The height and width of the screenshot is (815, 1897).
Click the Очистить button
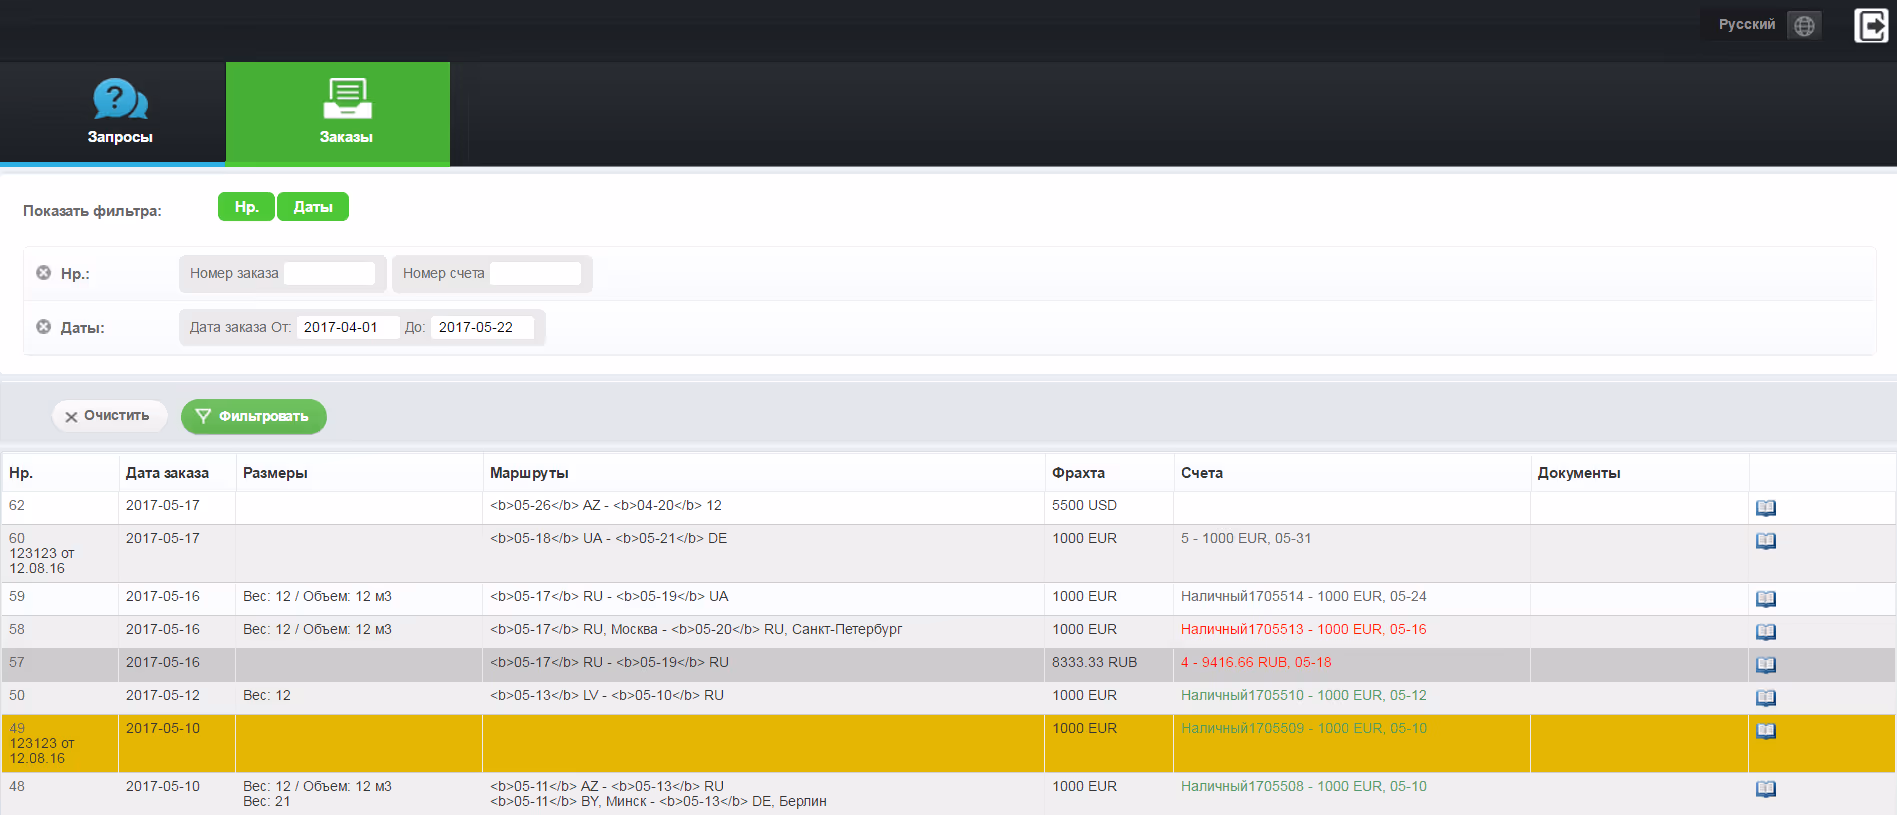[109, 416]
